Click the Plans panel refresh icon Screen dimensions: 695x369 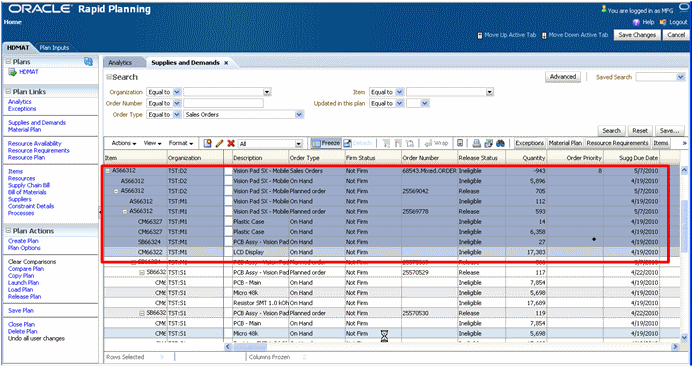(x=88, y=62)
